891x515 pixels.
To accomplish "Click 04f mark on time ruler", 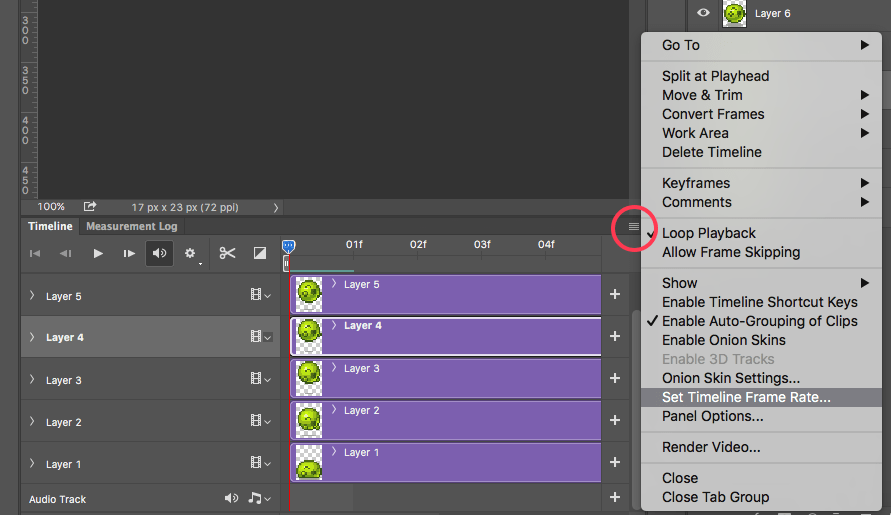I will coord(546,244).
